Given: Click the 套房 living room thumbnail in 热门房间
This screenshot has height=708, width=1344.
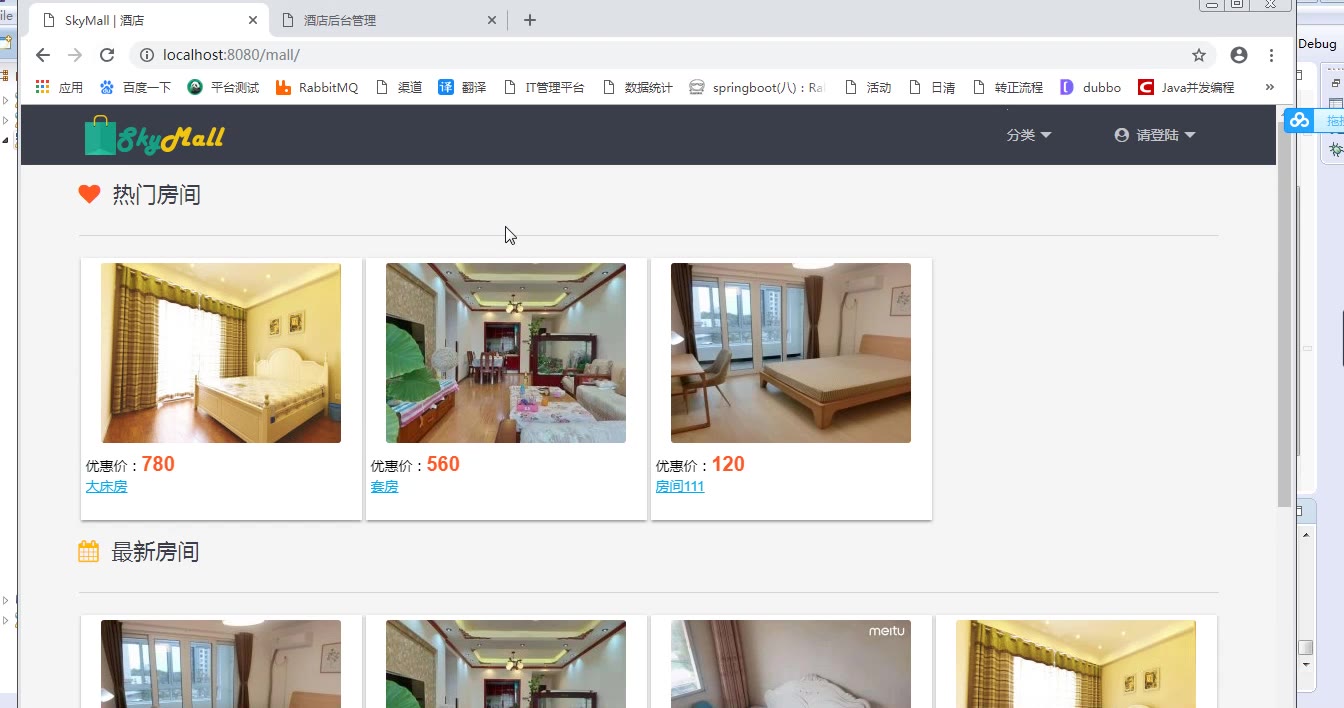Looking at the screenshot, I should click(506, 353).
